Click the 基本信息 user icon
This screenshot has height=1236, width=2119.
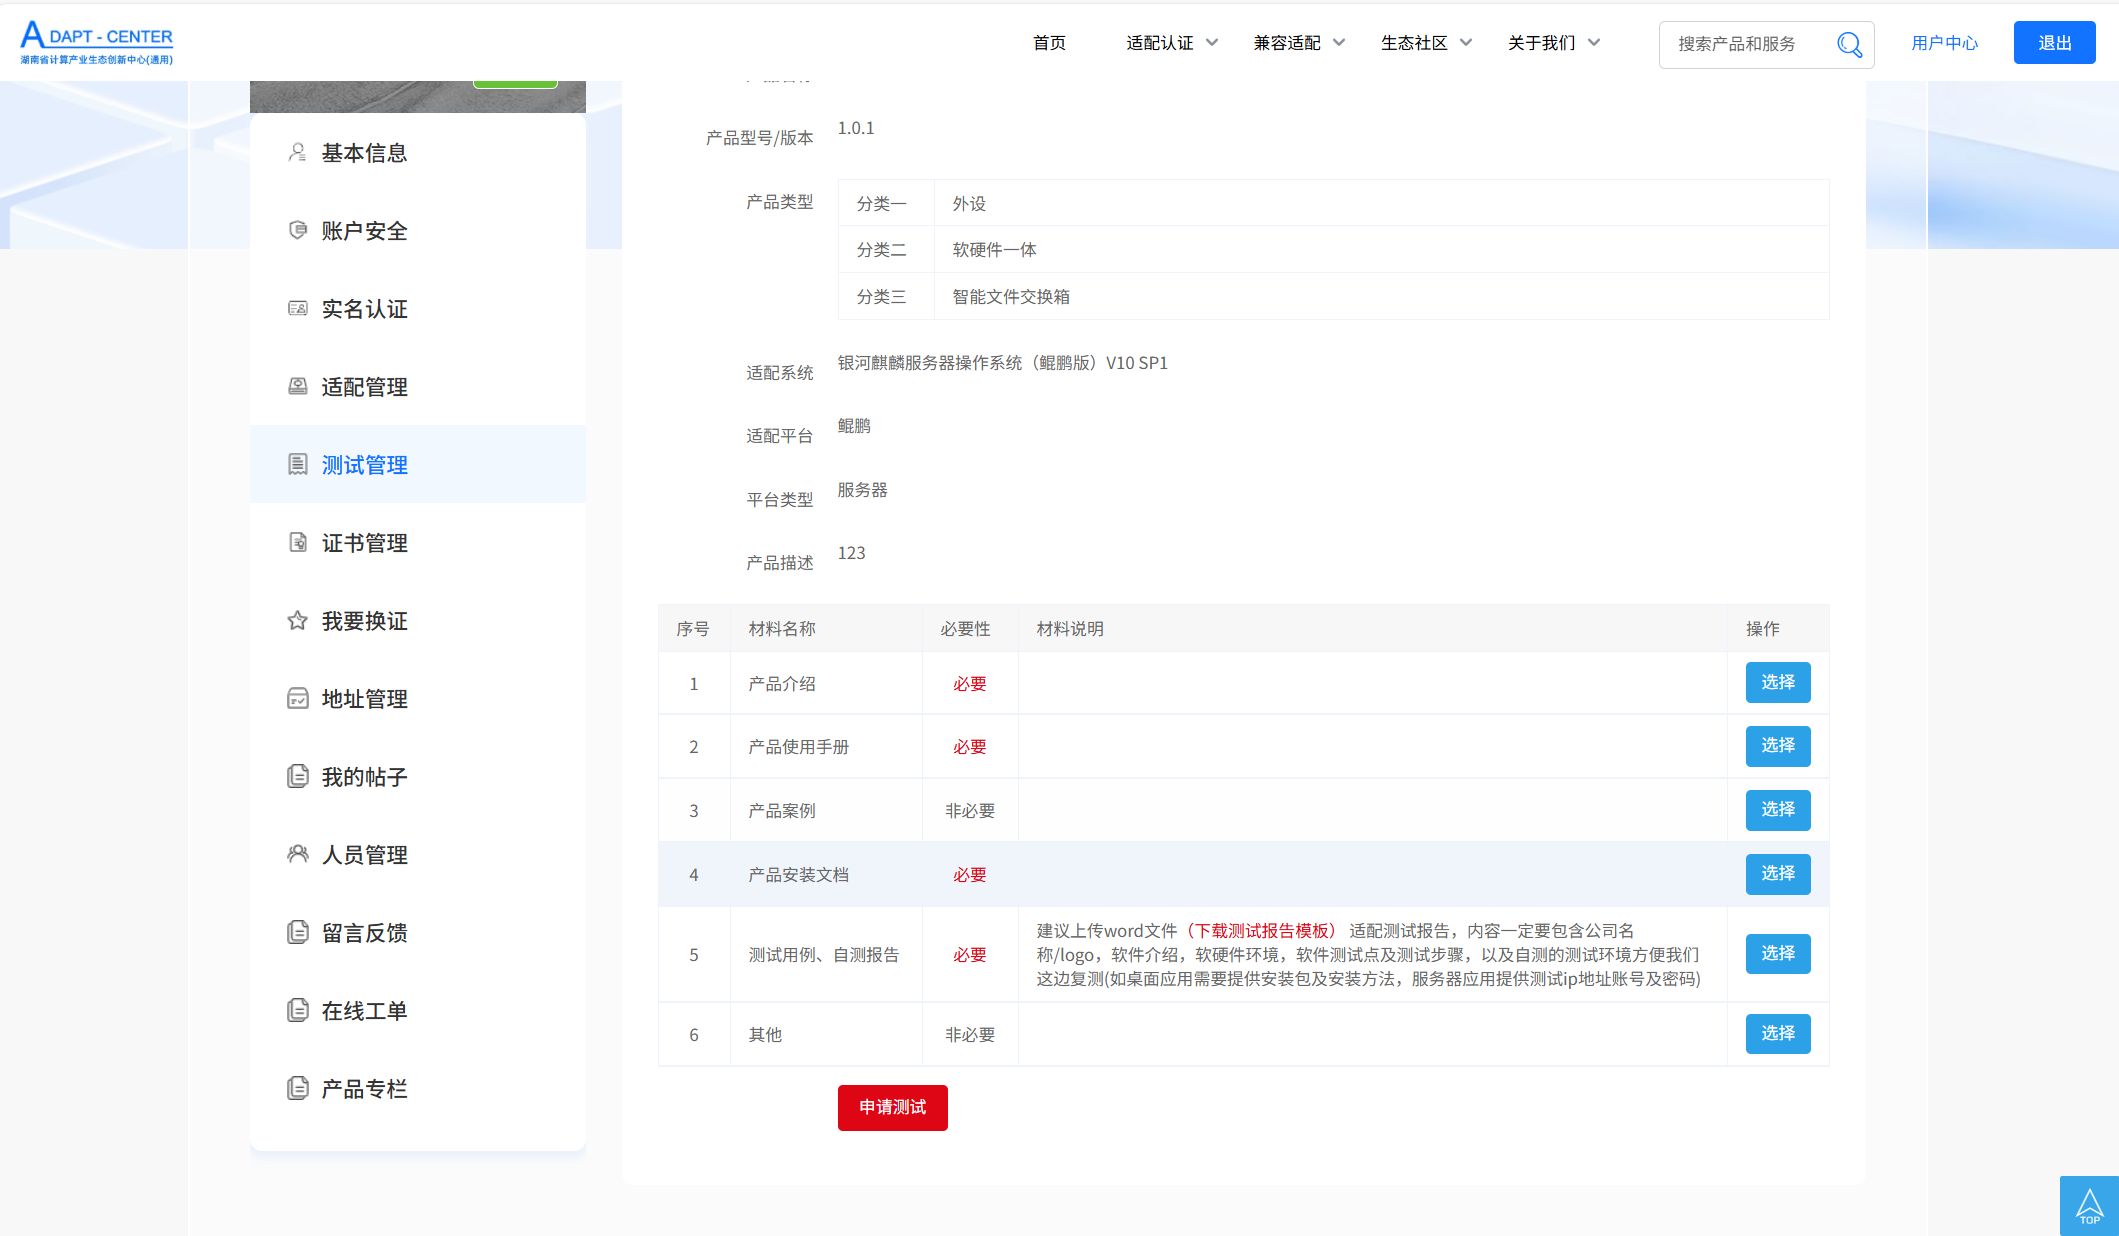297,153
